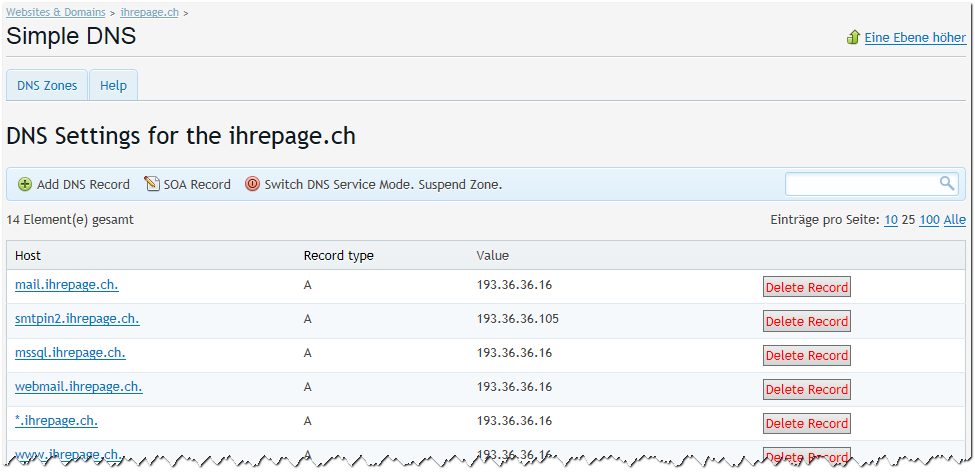Delete the mssql.ihrepage.ch. record

(x=806, y=355)
